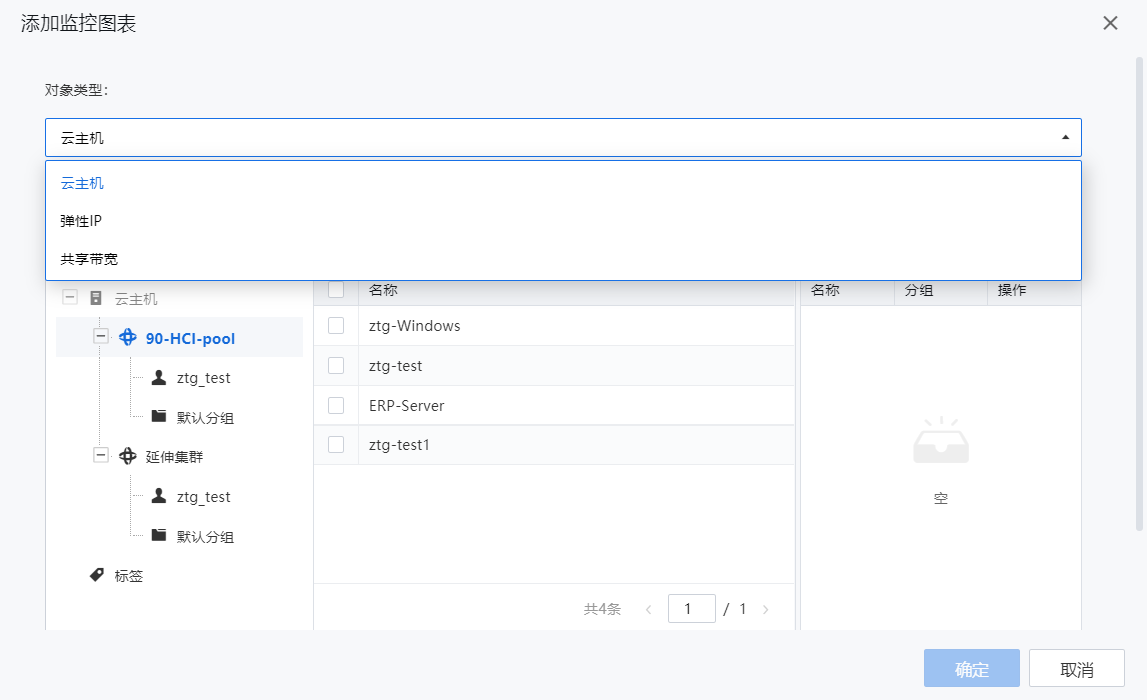Toggle the select-all checkbox in 名称 header

[336, 290]
